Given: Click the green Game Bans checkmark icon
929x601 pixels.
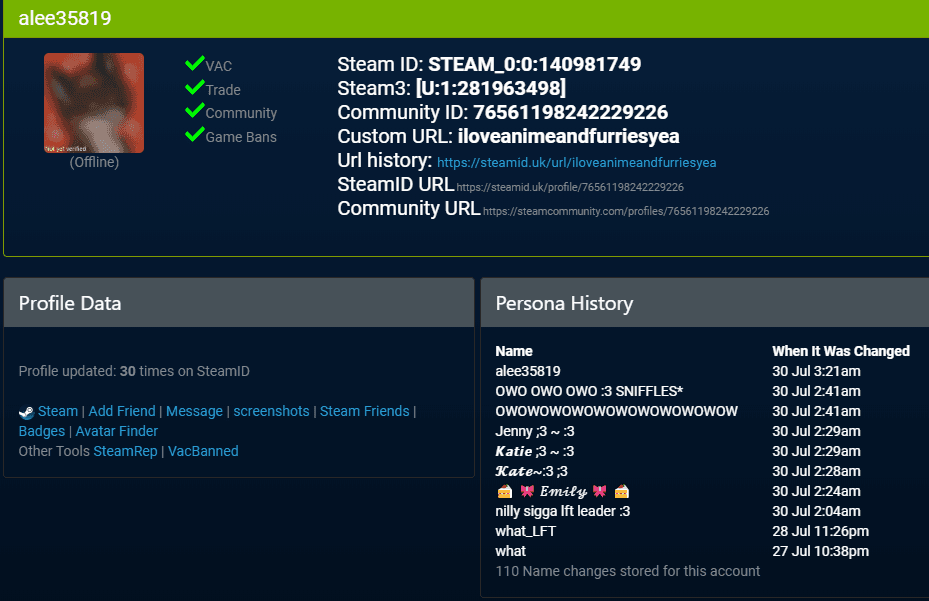Looking at the screenshot, I should point(194,135).
